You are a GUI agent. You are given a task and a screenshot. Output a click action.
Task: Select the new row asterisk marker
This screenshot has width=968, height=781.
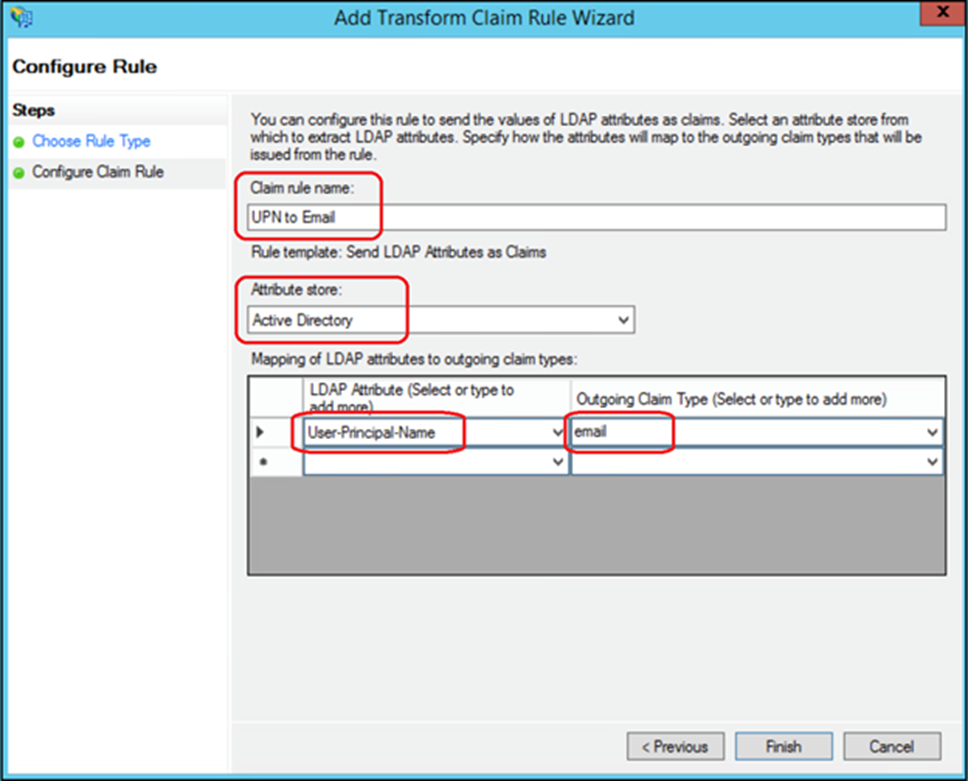coord(262,462)
